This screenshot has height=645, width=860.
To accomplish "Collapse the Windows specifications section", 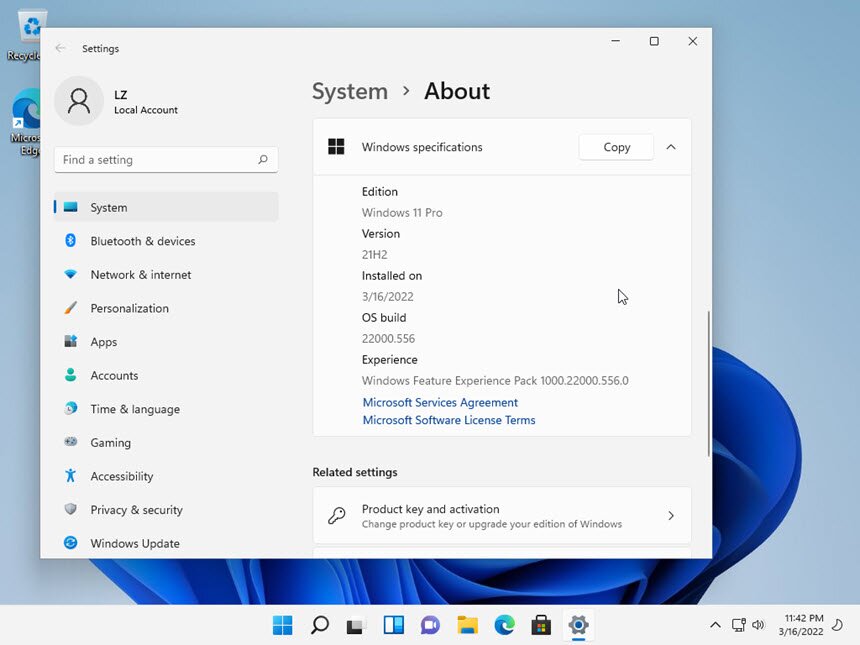I will click(x=671, y=147).
